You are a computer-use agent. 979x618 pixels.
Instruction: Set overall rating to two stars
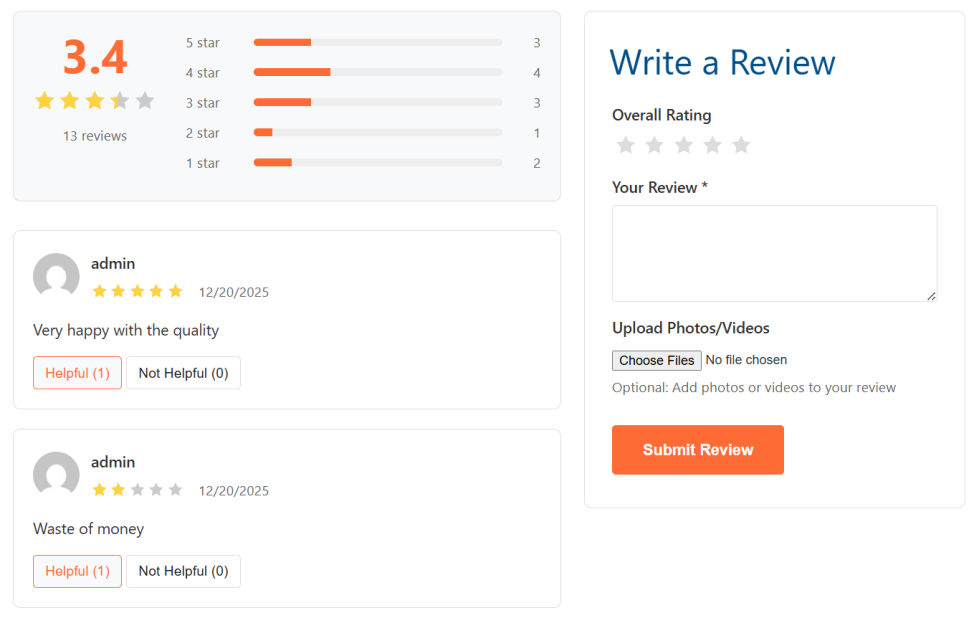coord(655,146)
